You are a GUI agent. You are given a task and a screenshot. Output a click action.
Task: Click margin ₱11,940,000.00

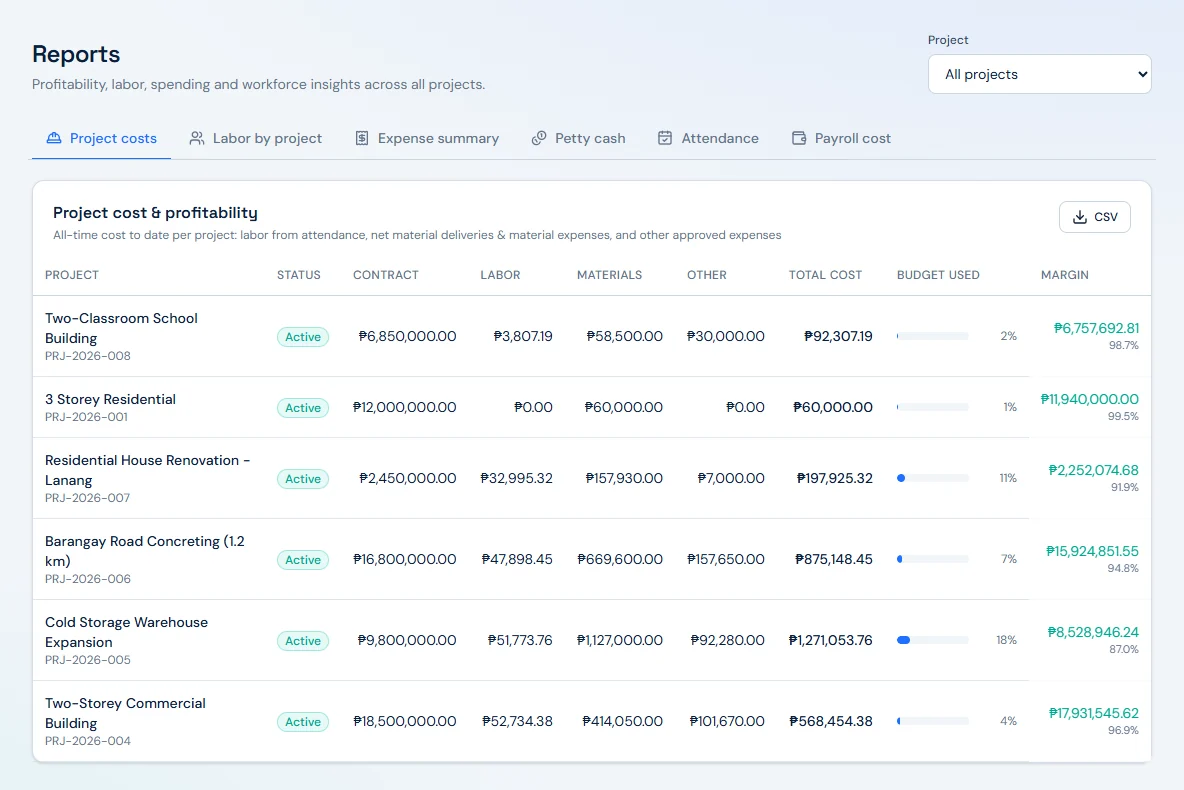(x=1090, y=399)
